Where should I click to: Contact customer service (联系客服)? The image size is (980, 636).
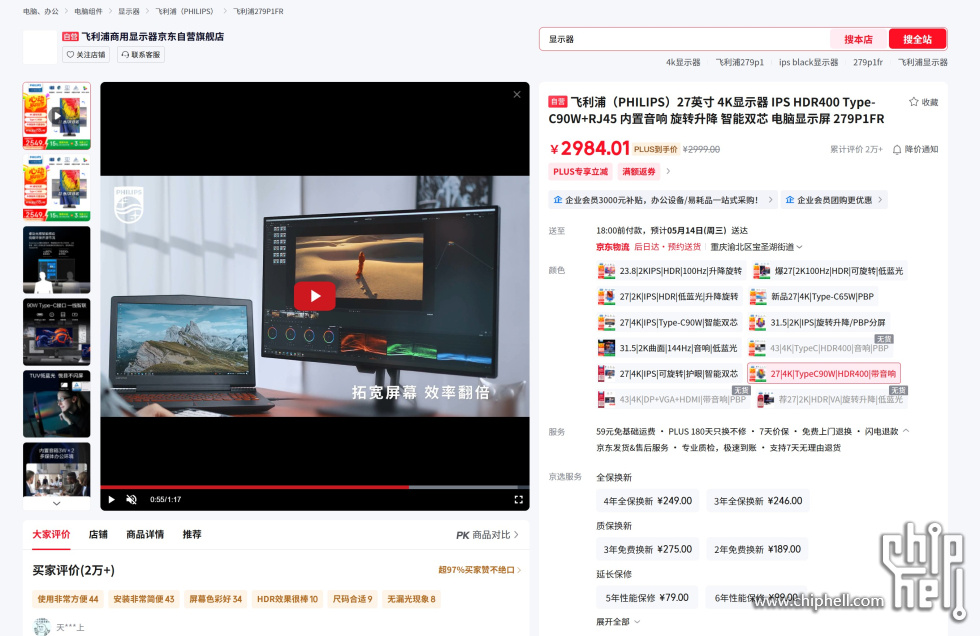pos(141,55)
